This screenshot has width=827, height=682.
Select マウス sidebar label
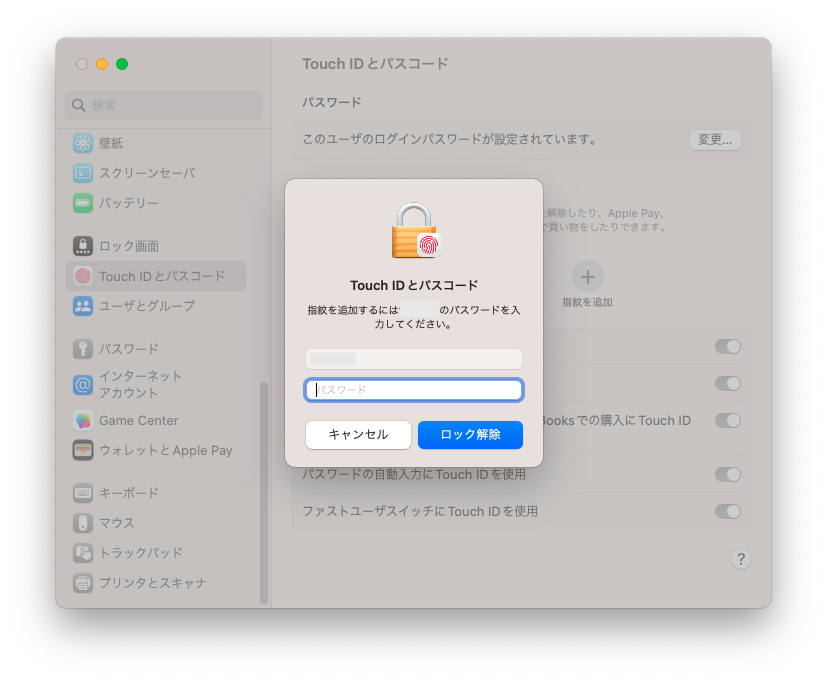117,523
